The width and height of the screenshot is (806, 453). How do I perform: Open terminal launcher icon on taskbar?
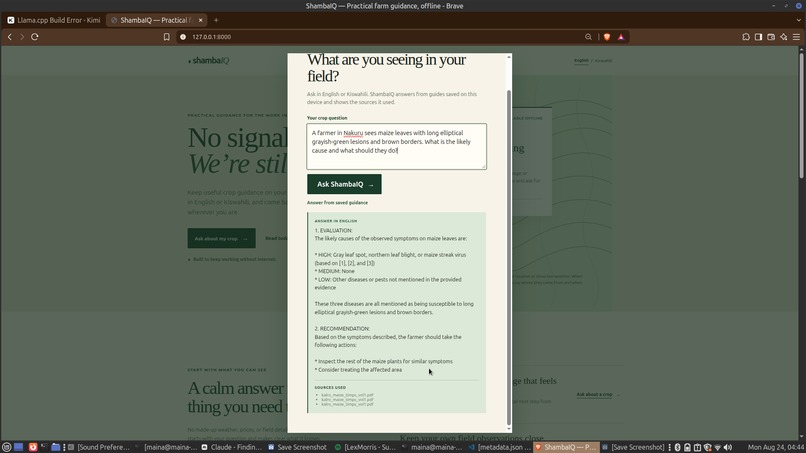coord(44,447)
